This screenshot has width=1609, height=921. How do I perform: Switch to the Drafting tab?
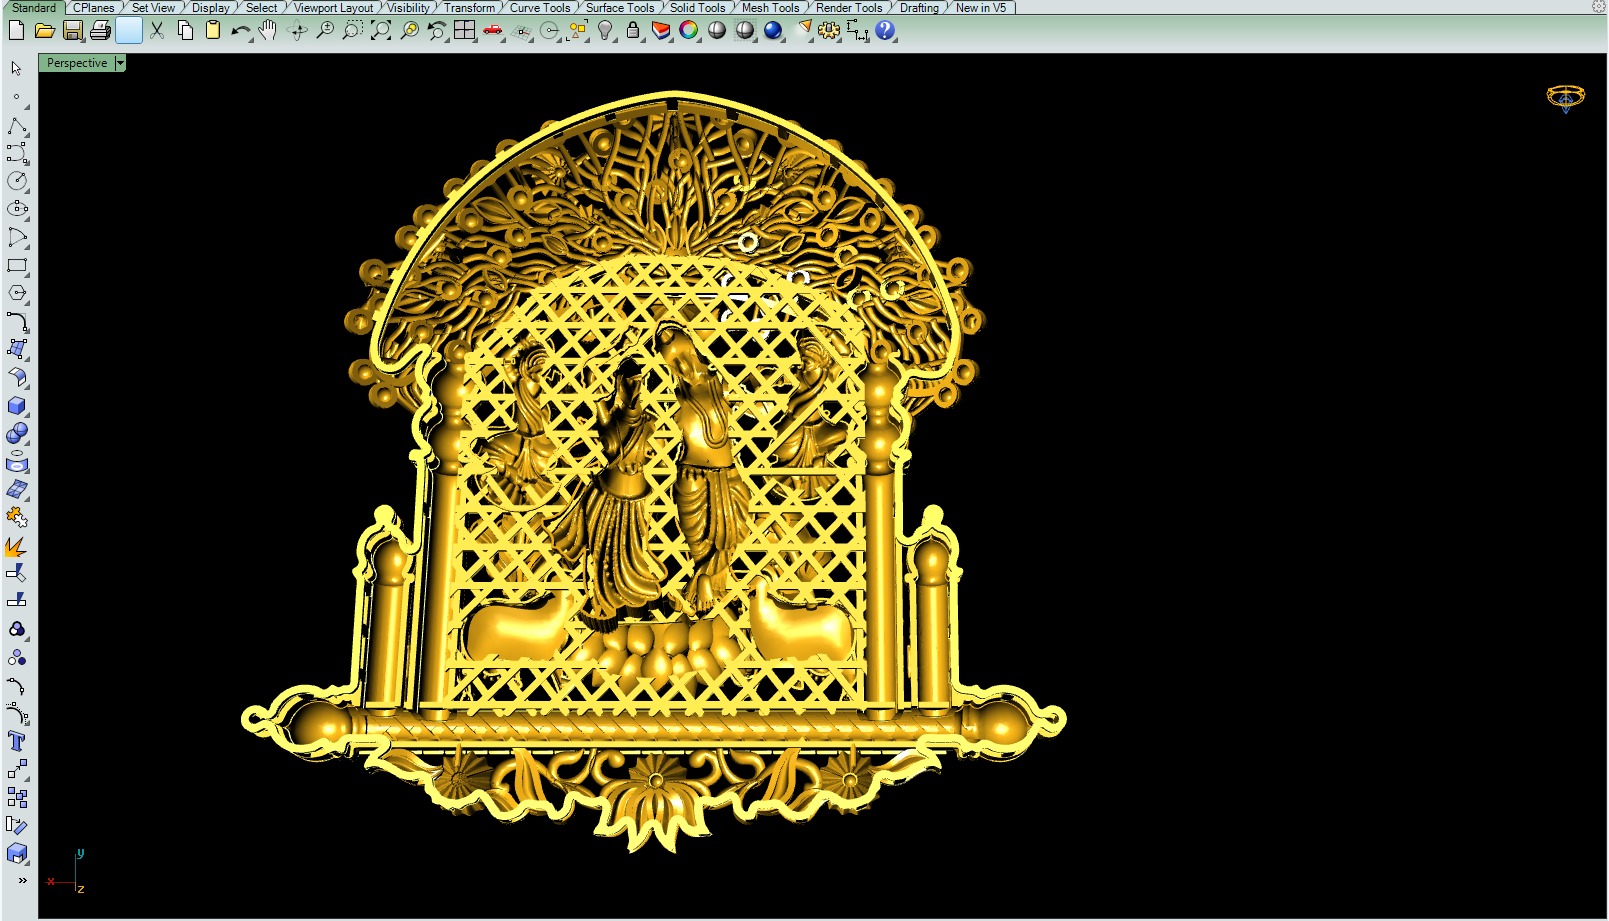tap(919, 8)
